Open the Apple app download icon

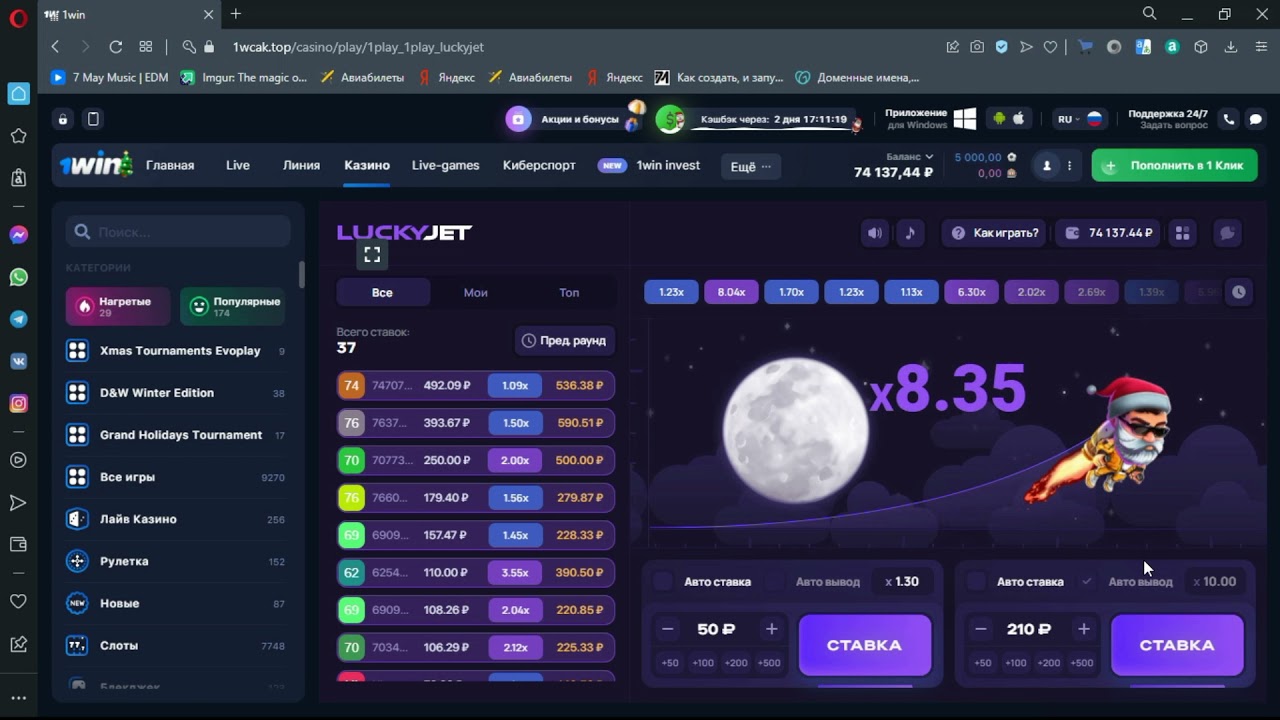[x=1019, y=119]
